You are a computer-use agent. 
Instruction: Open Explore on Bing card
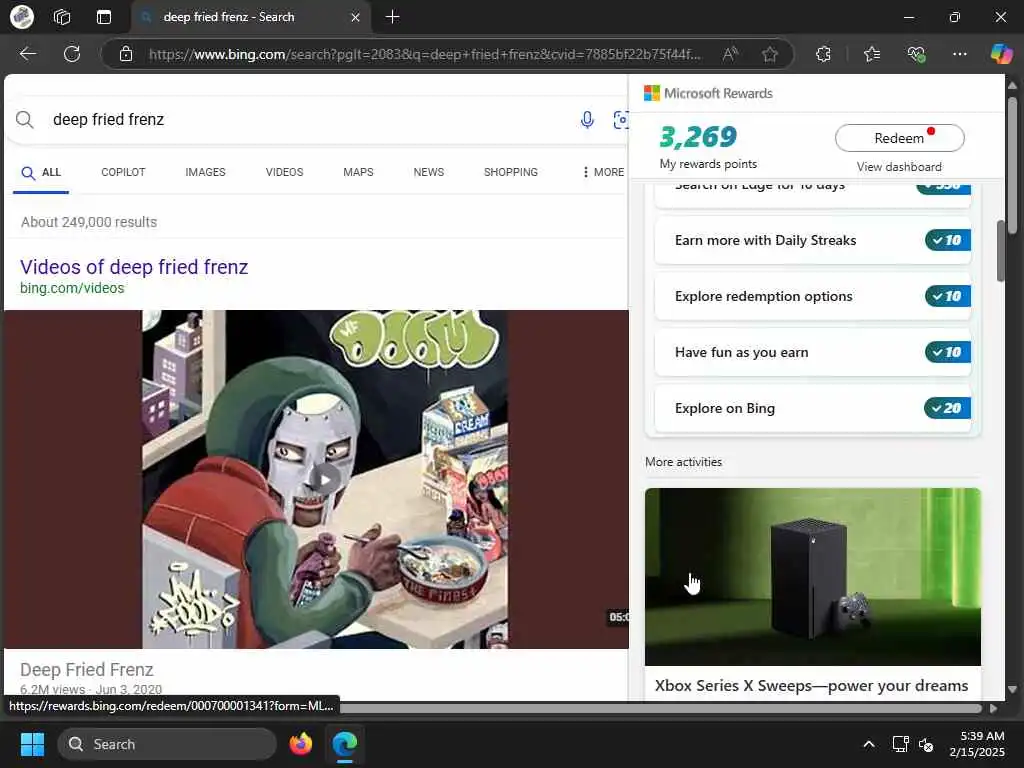tap(812, 408)
